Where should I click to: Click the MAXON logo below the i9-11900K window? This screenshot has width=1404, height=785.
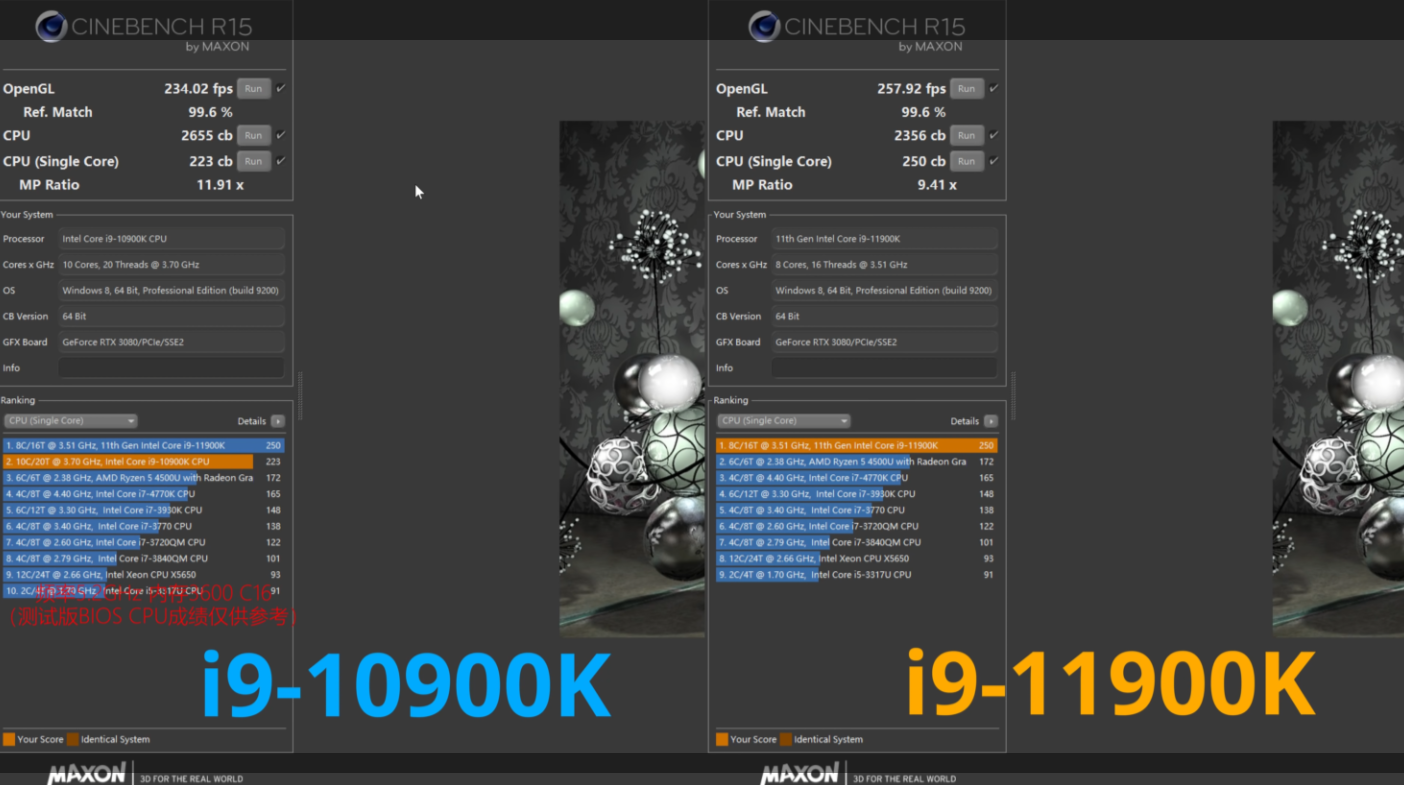point(800,773)
